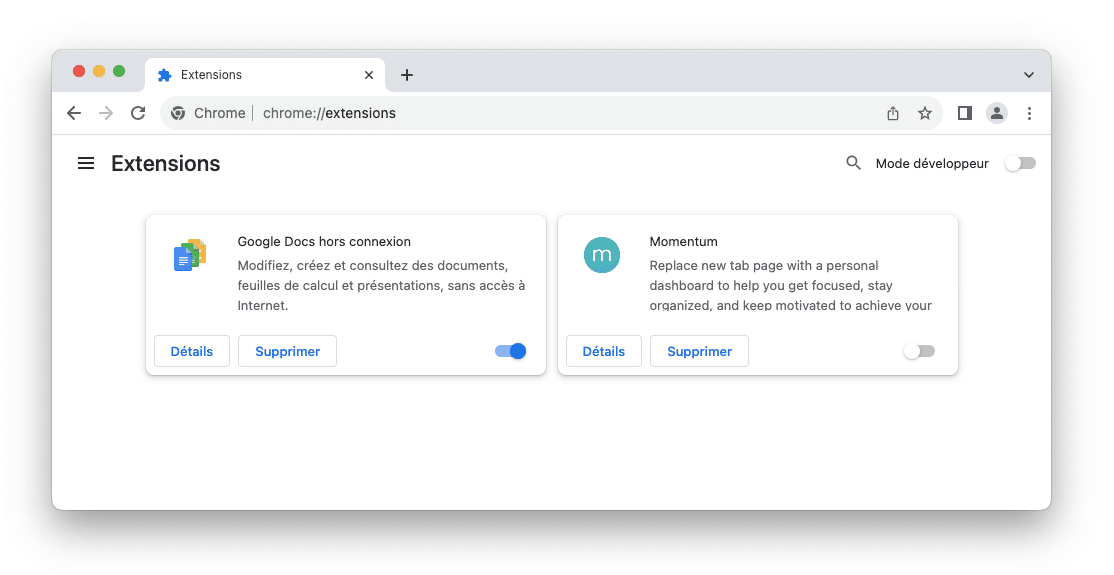The height and width of the screenshot is (575, 1114).
Task: Reload the page with the refresh icon
Action: (x=138, y=113)
